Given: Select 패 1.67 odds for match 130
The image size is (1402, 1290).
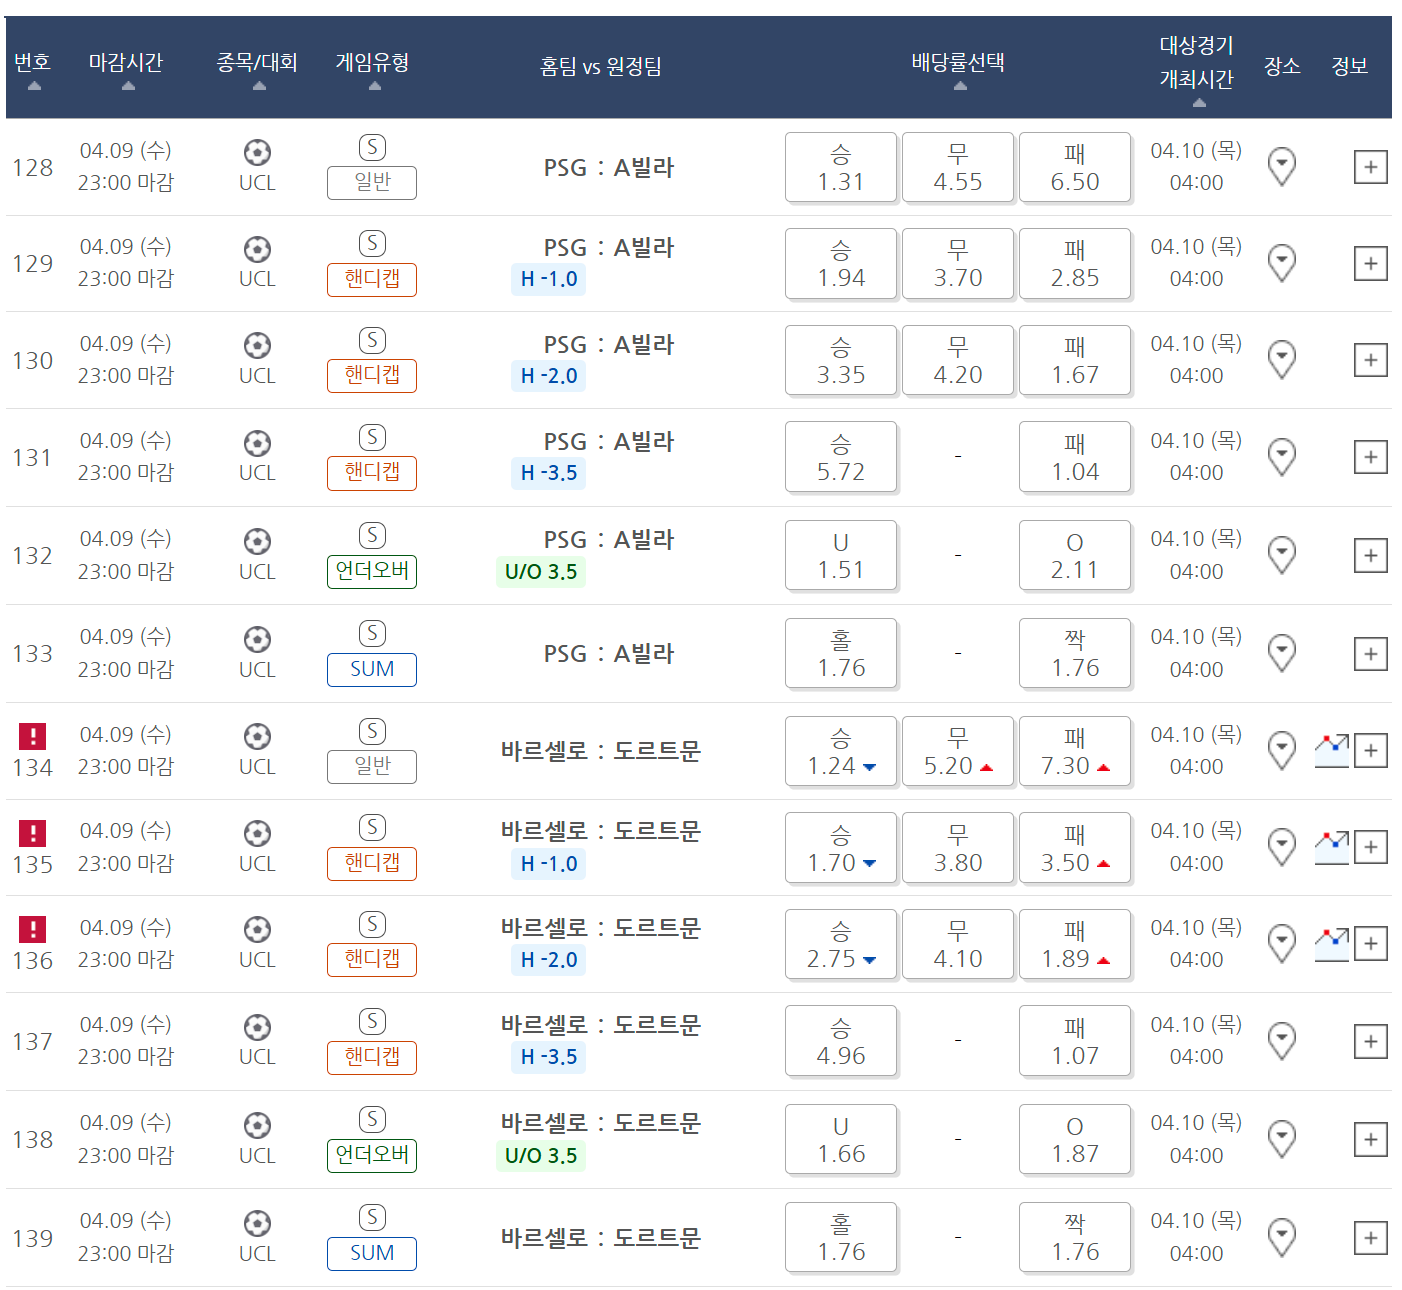Looking at the screenshot, I should pos(1075,360).
